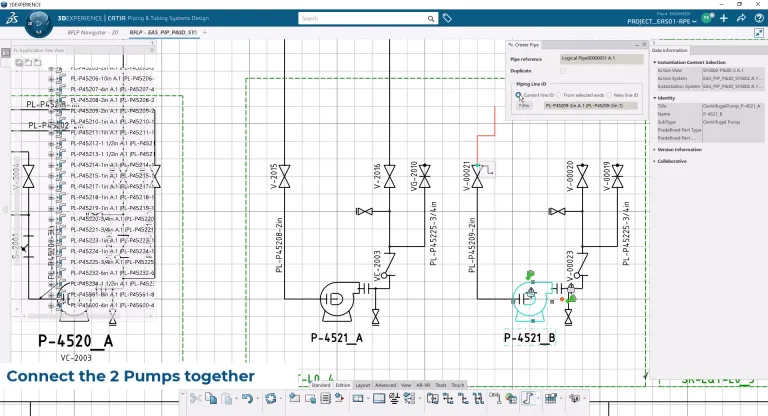Enable the Duplicate checkbox
This screenshot has width=768, height=416.
(x=563, y=72)
